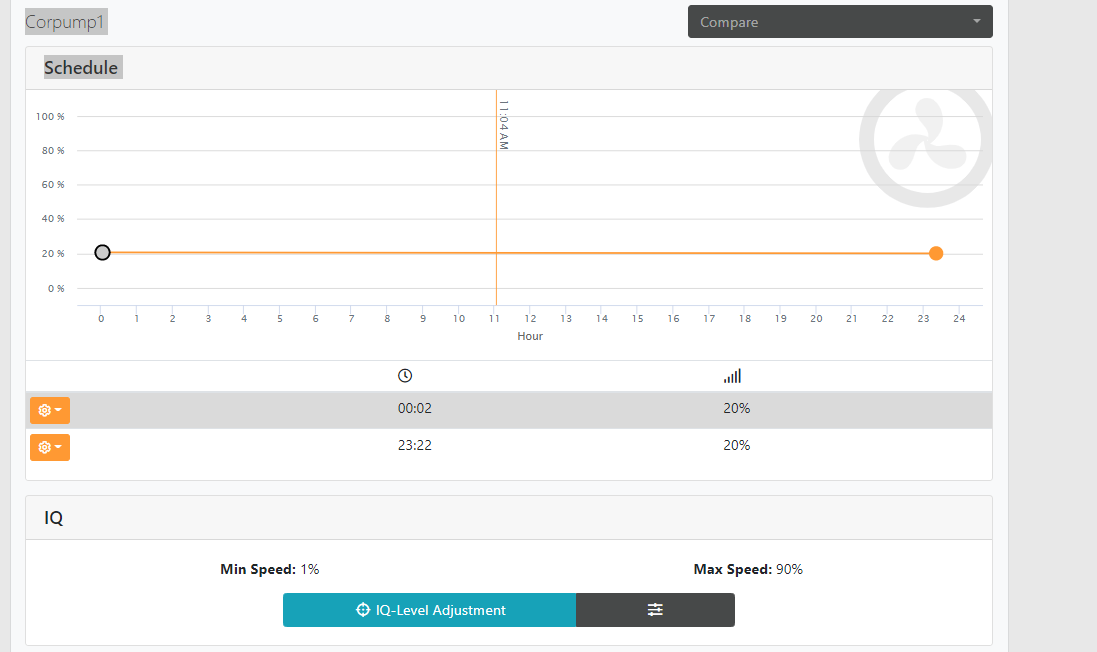
Task: Click the Max Speed 90% value
Action: [789, 569]
